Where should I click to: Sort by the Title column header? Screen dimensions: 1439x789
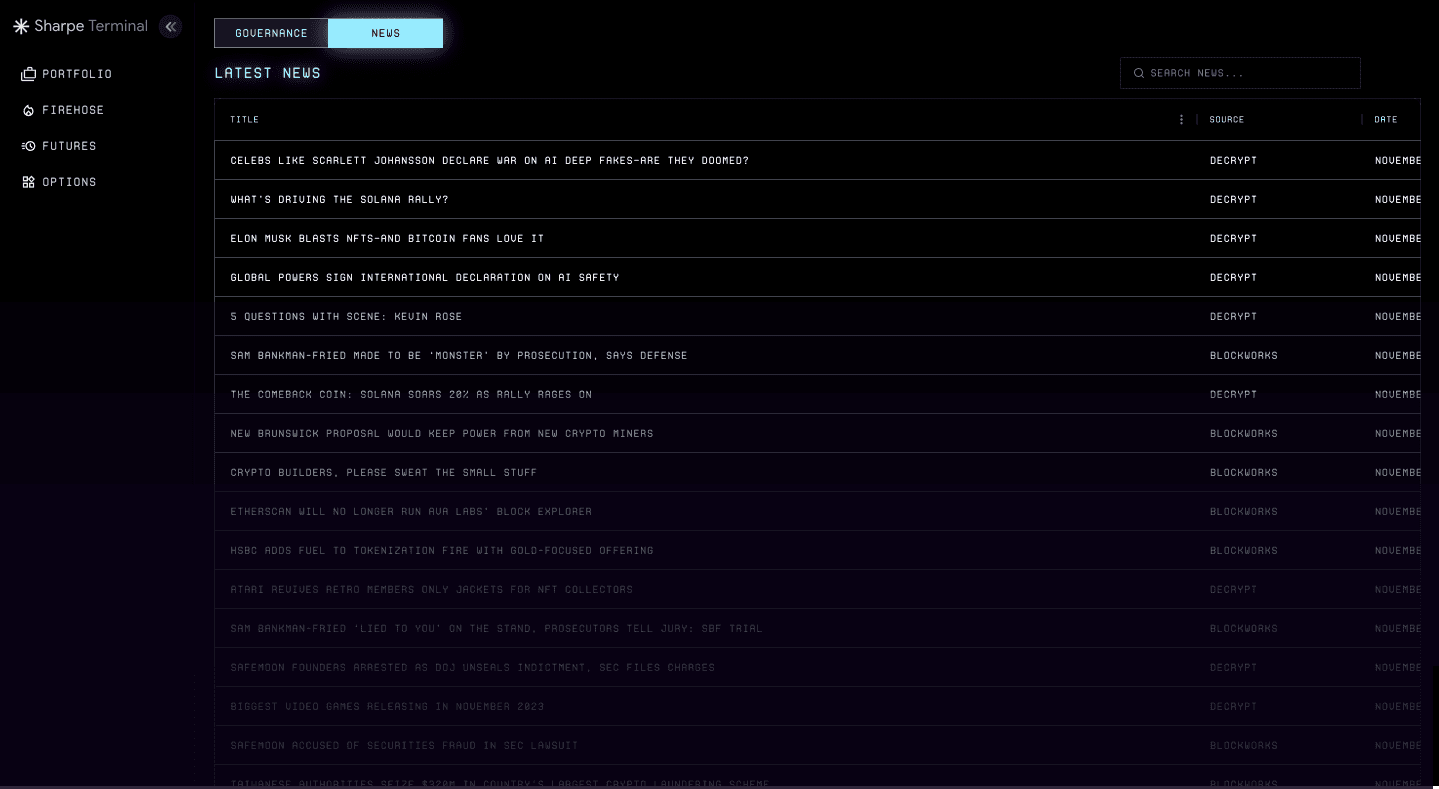pos(244,119)
